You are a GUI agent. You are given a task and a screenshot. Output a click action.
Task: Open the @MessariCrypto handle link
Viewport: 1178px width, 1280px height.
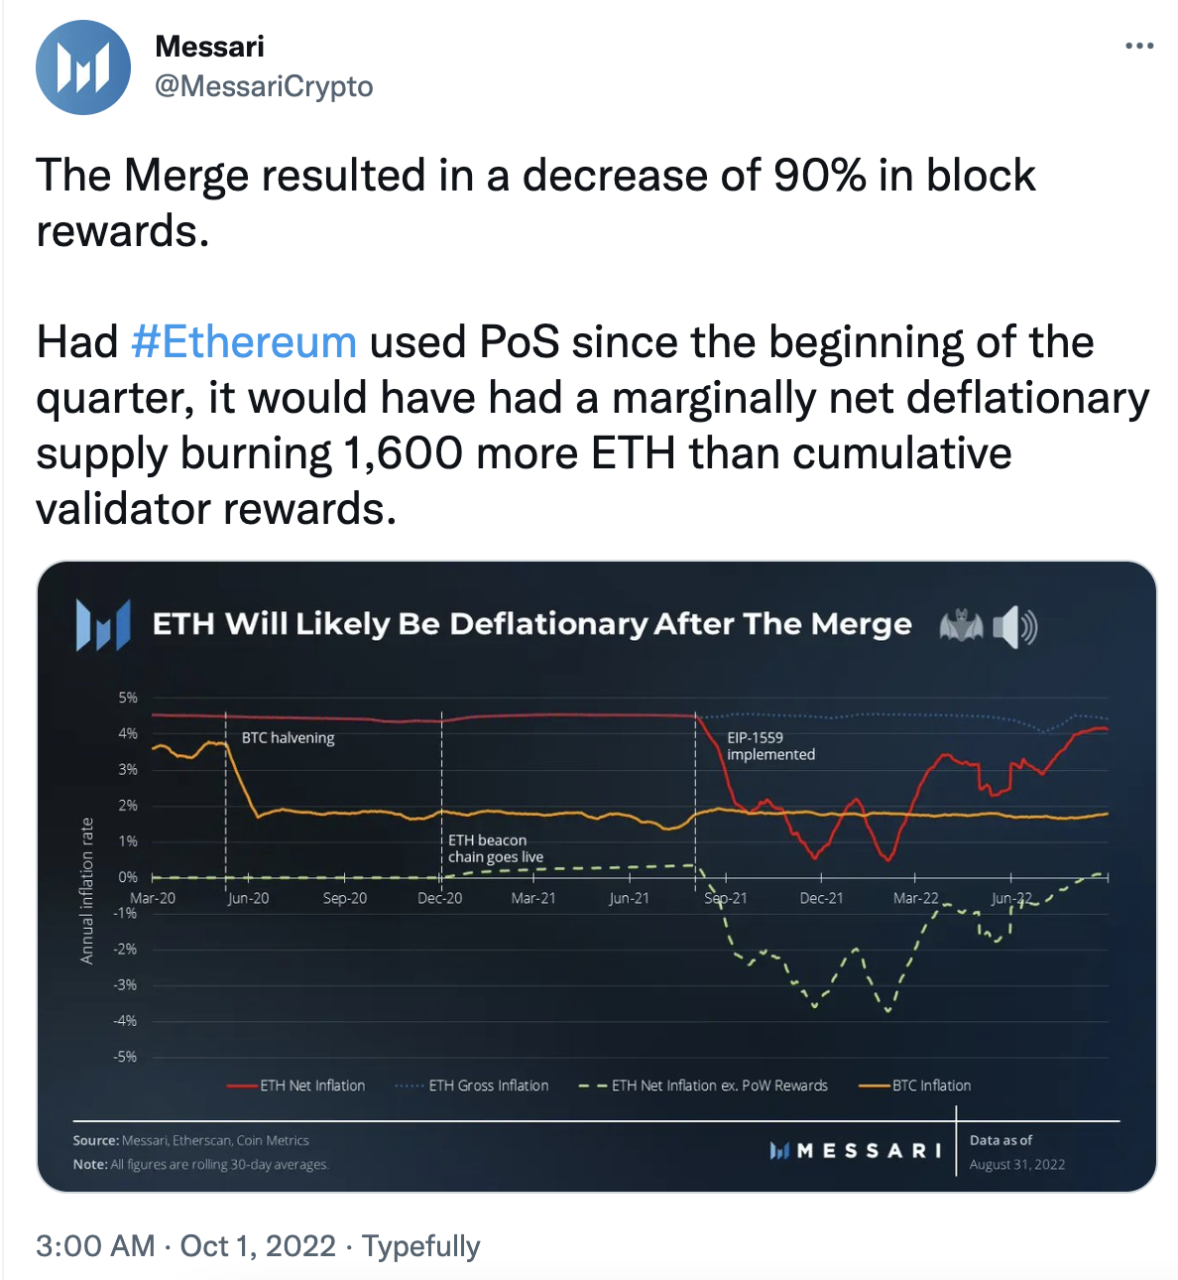[264, 87]
